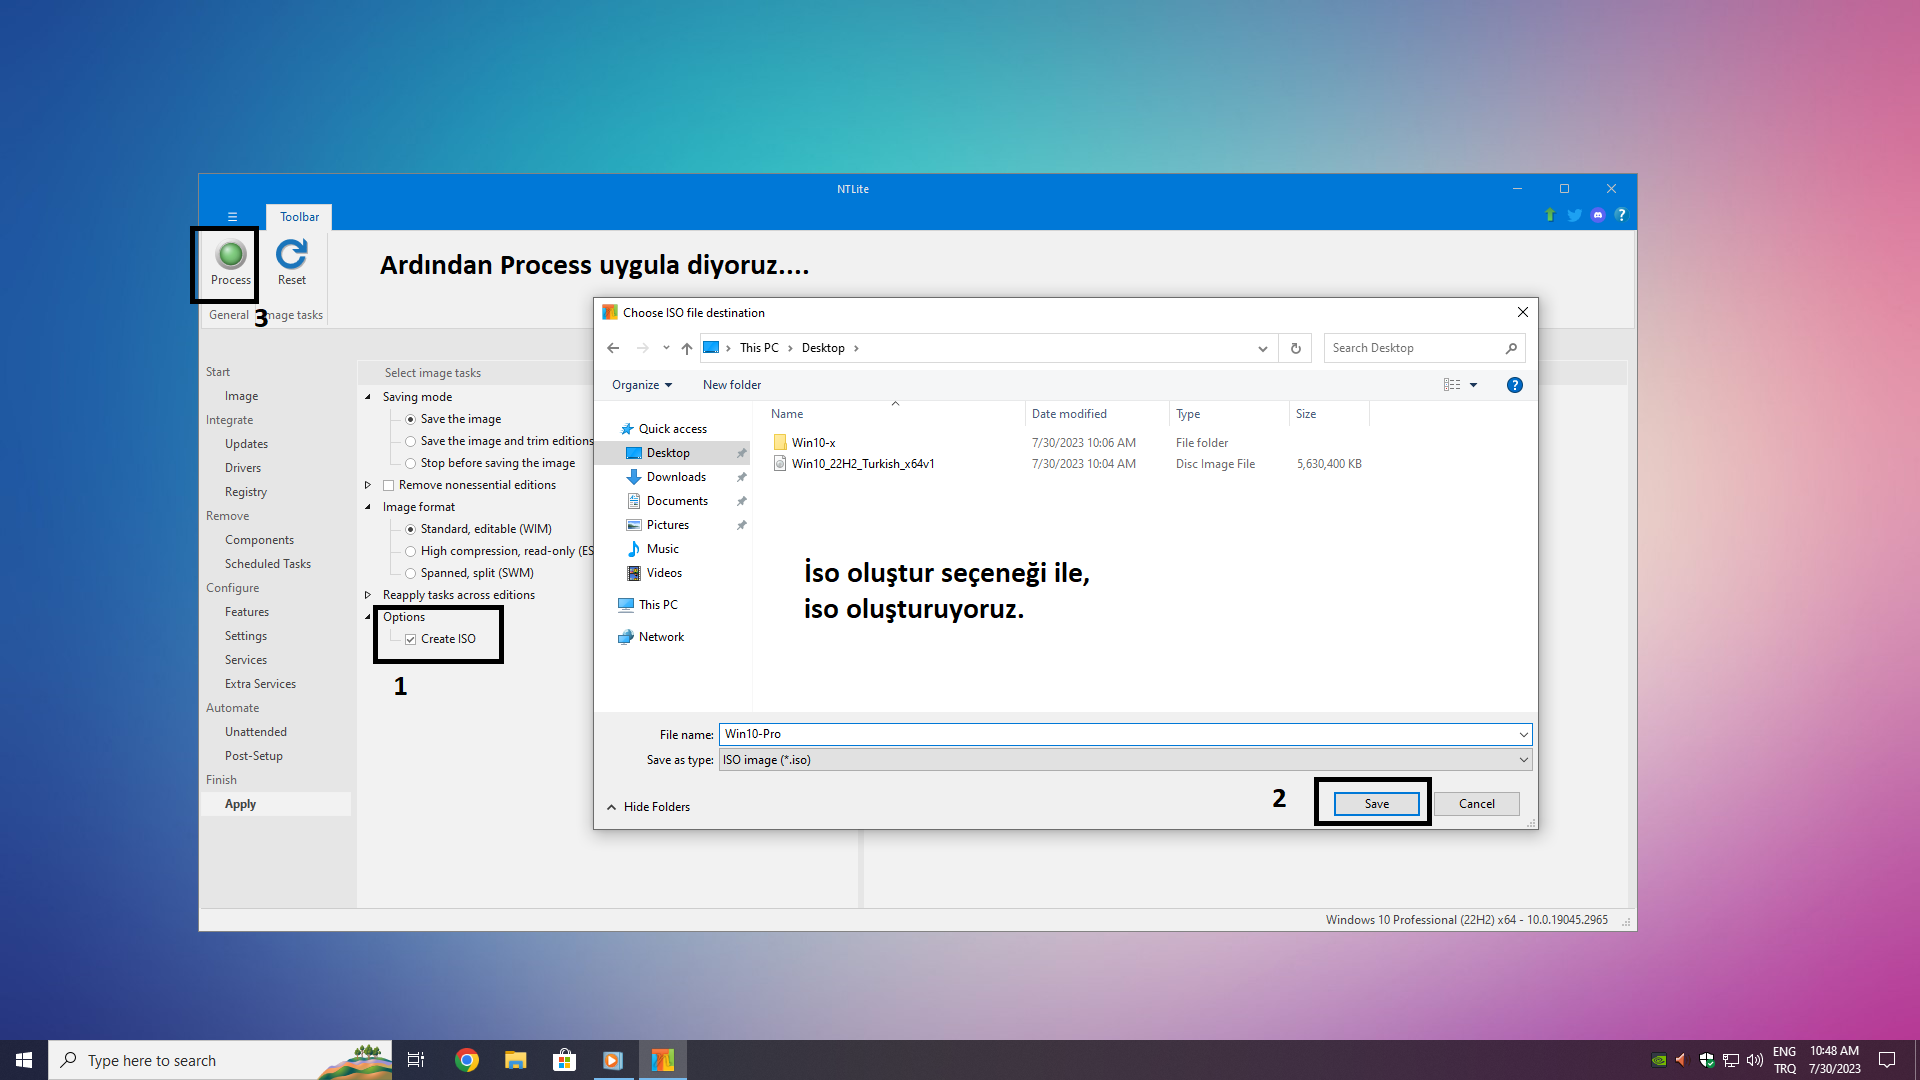Click the Save button
The image size is (1920, 1080).
coord(1376,804)
